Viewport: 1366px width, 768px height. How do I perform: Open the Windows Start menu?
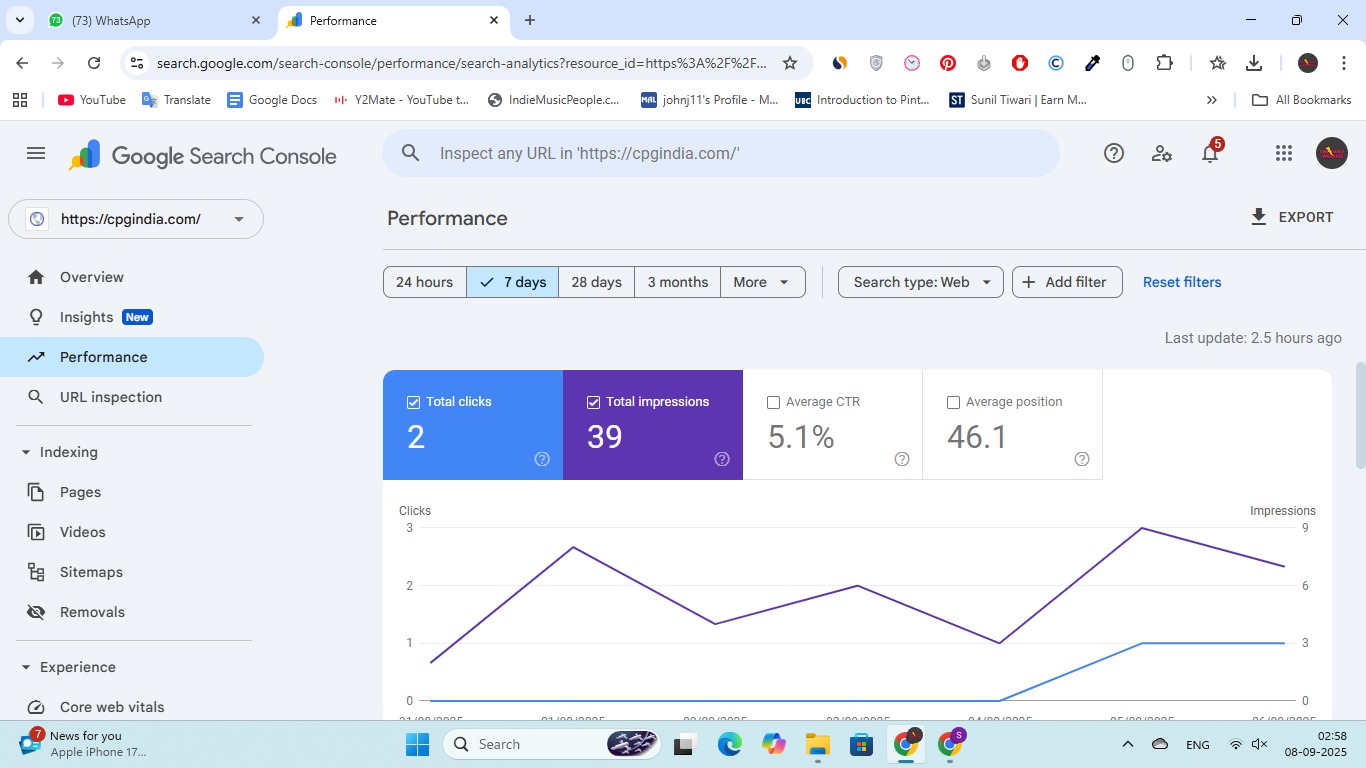point(417,744)
